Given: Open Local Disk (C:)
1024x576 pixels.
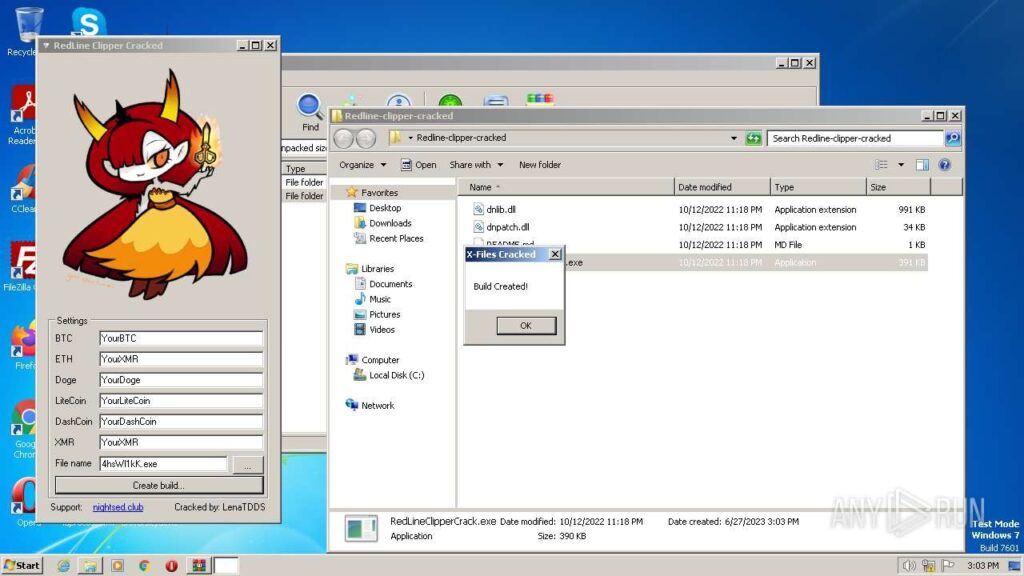Looking at the screenshot, I should click(x=389, y=375).
